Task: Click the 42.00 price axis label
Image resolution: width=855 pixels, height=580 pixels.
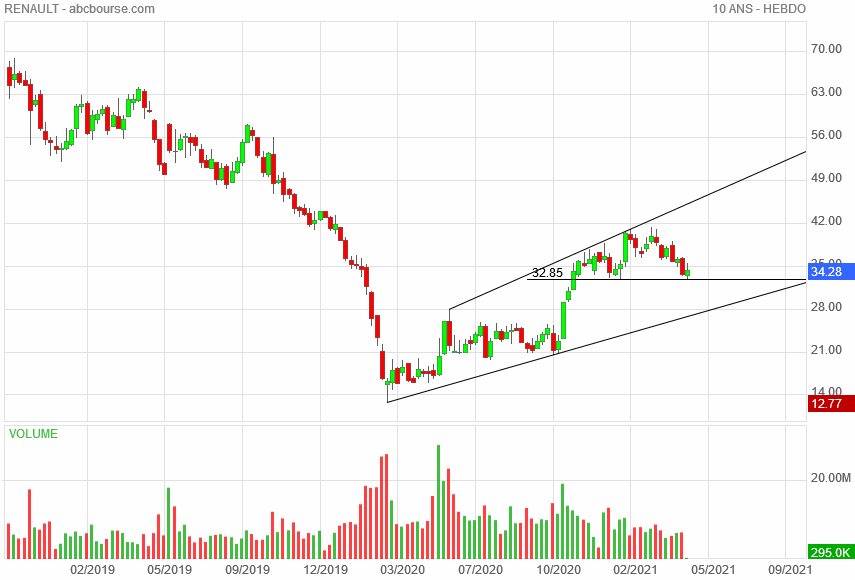Action: coord(826,221)
